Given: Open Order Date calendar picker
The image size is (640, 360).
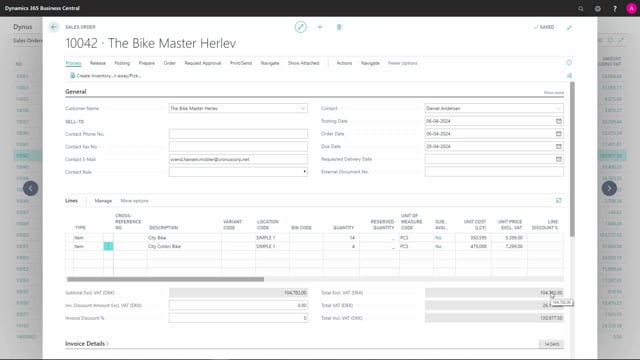Looking at the screenshot, I should point(559,133).
